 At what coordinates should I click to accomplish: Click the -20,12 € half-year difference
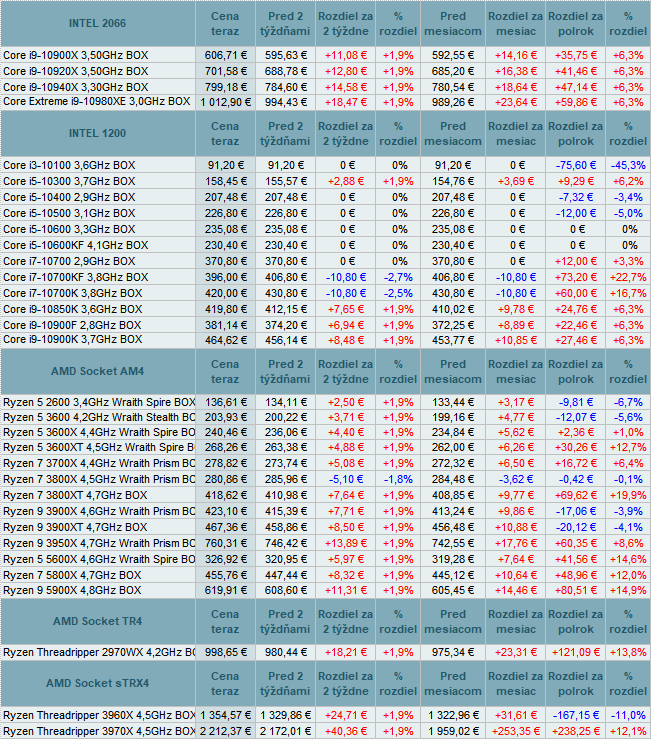tap(576, 528)
